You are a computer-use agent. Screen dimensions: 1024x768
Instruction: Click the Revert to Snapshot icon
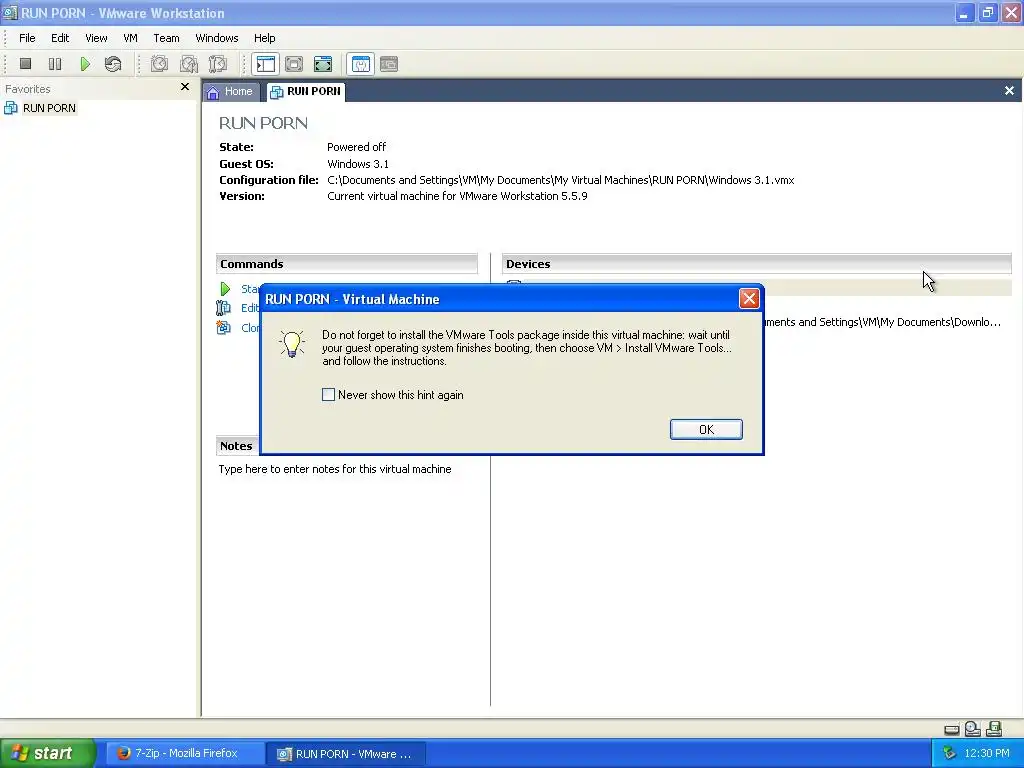[x=189, y=63]
